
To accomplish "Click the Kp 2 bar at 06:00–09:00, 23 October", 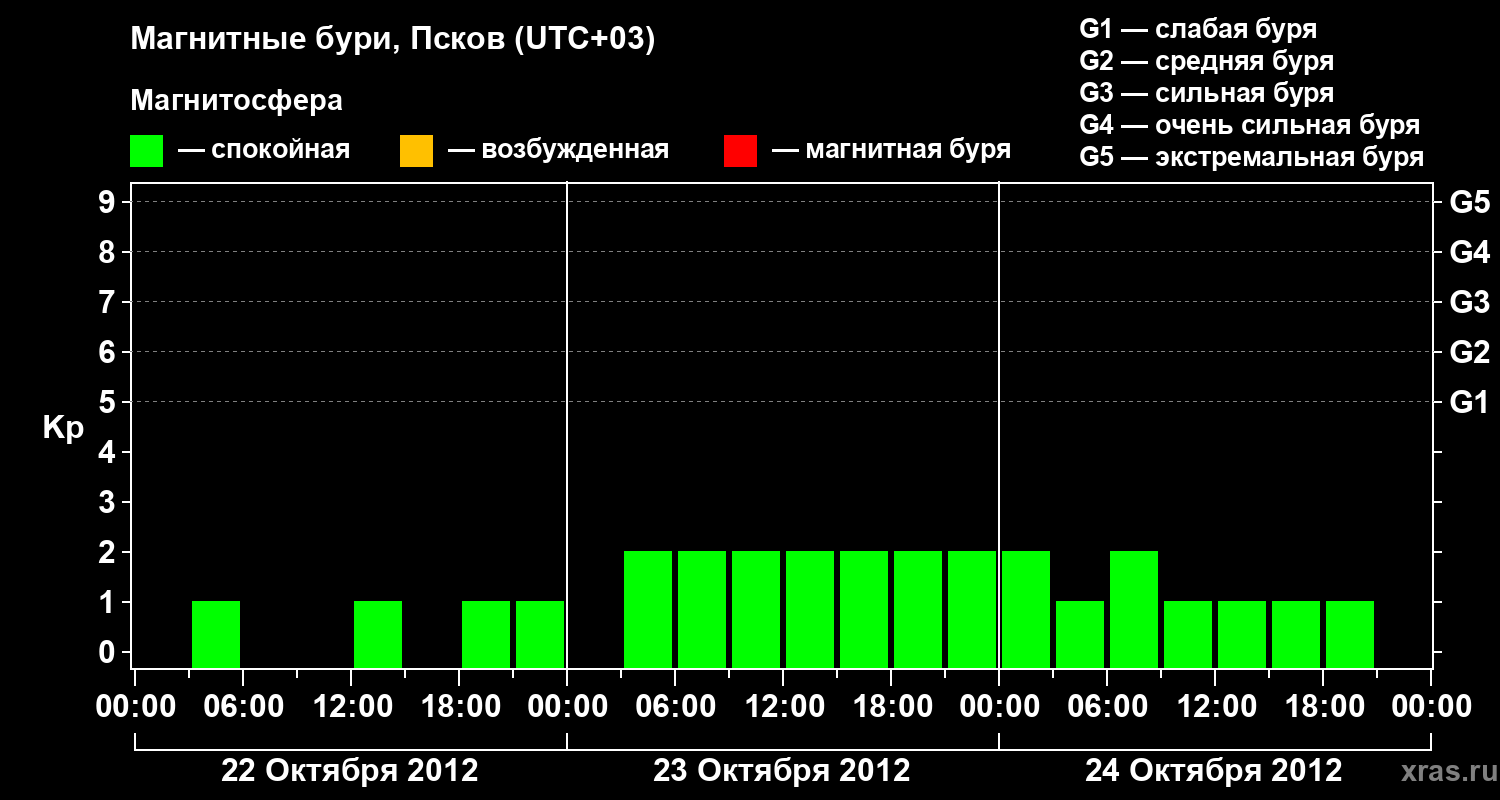I will click(702, 609).
